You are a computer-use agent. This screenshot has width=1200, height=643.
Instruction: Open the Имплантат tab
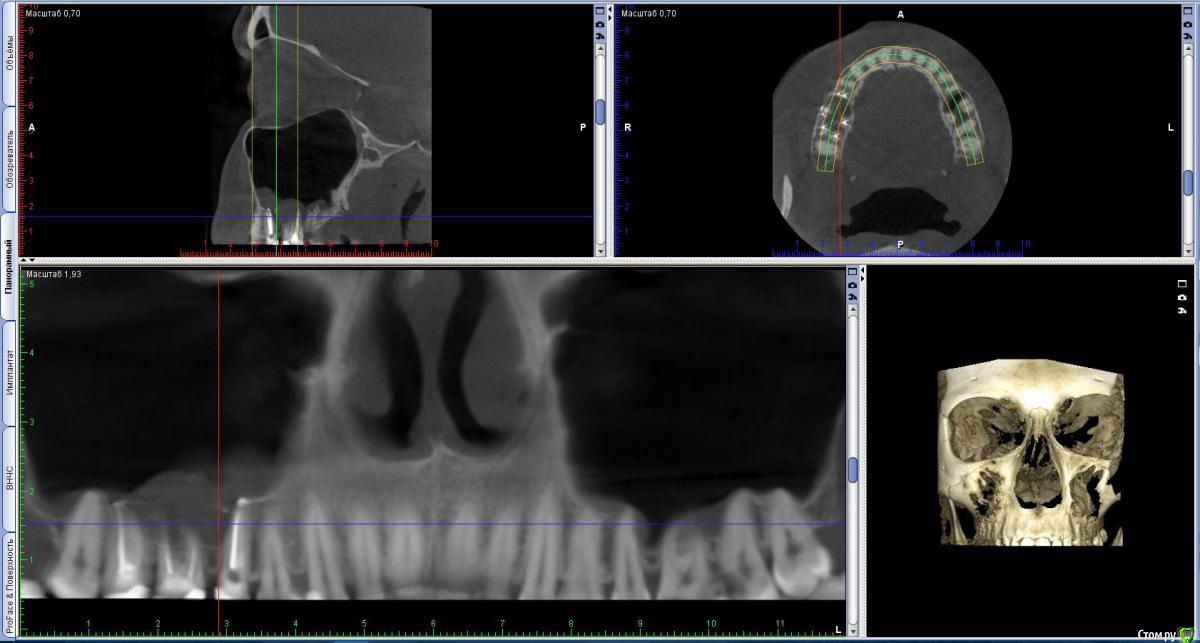[x=9, y=373]
